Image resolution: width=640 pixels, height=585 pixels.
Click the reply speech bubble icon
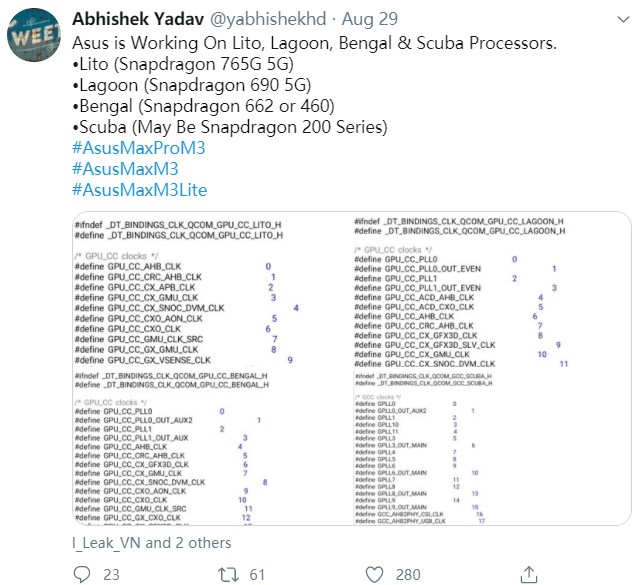(x=82, y=574)
